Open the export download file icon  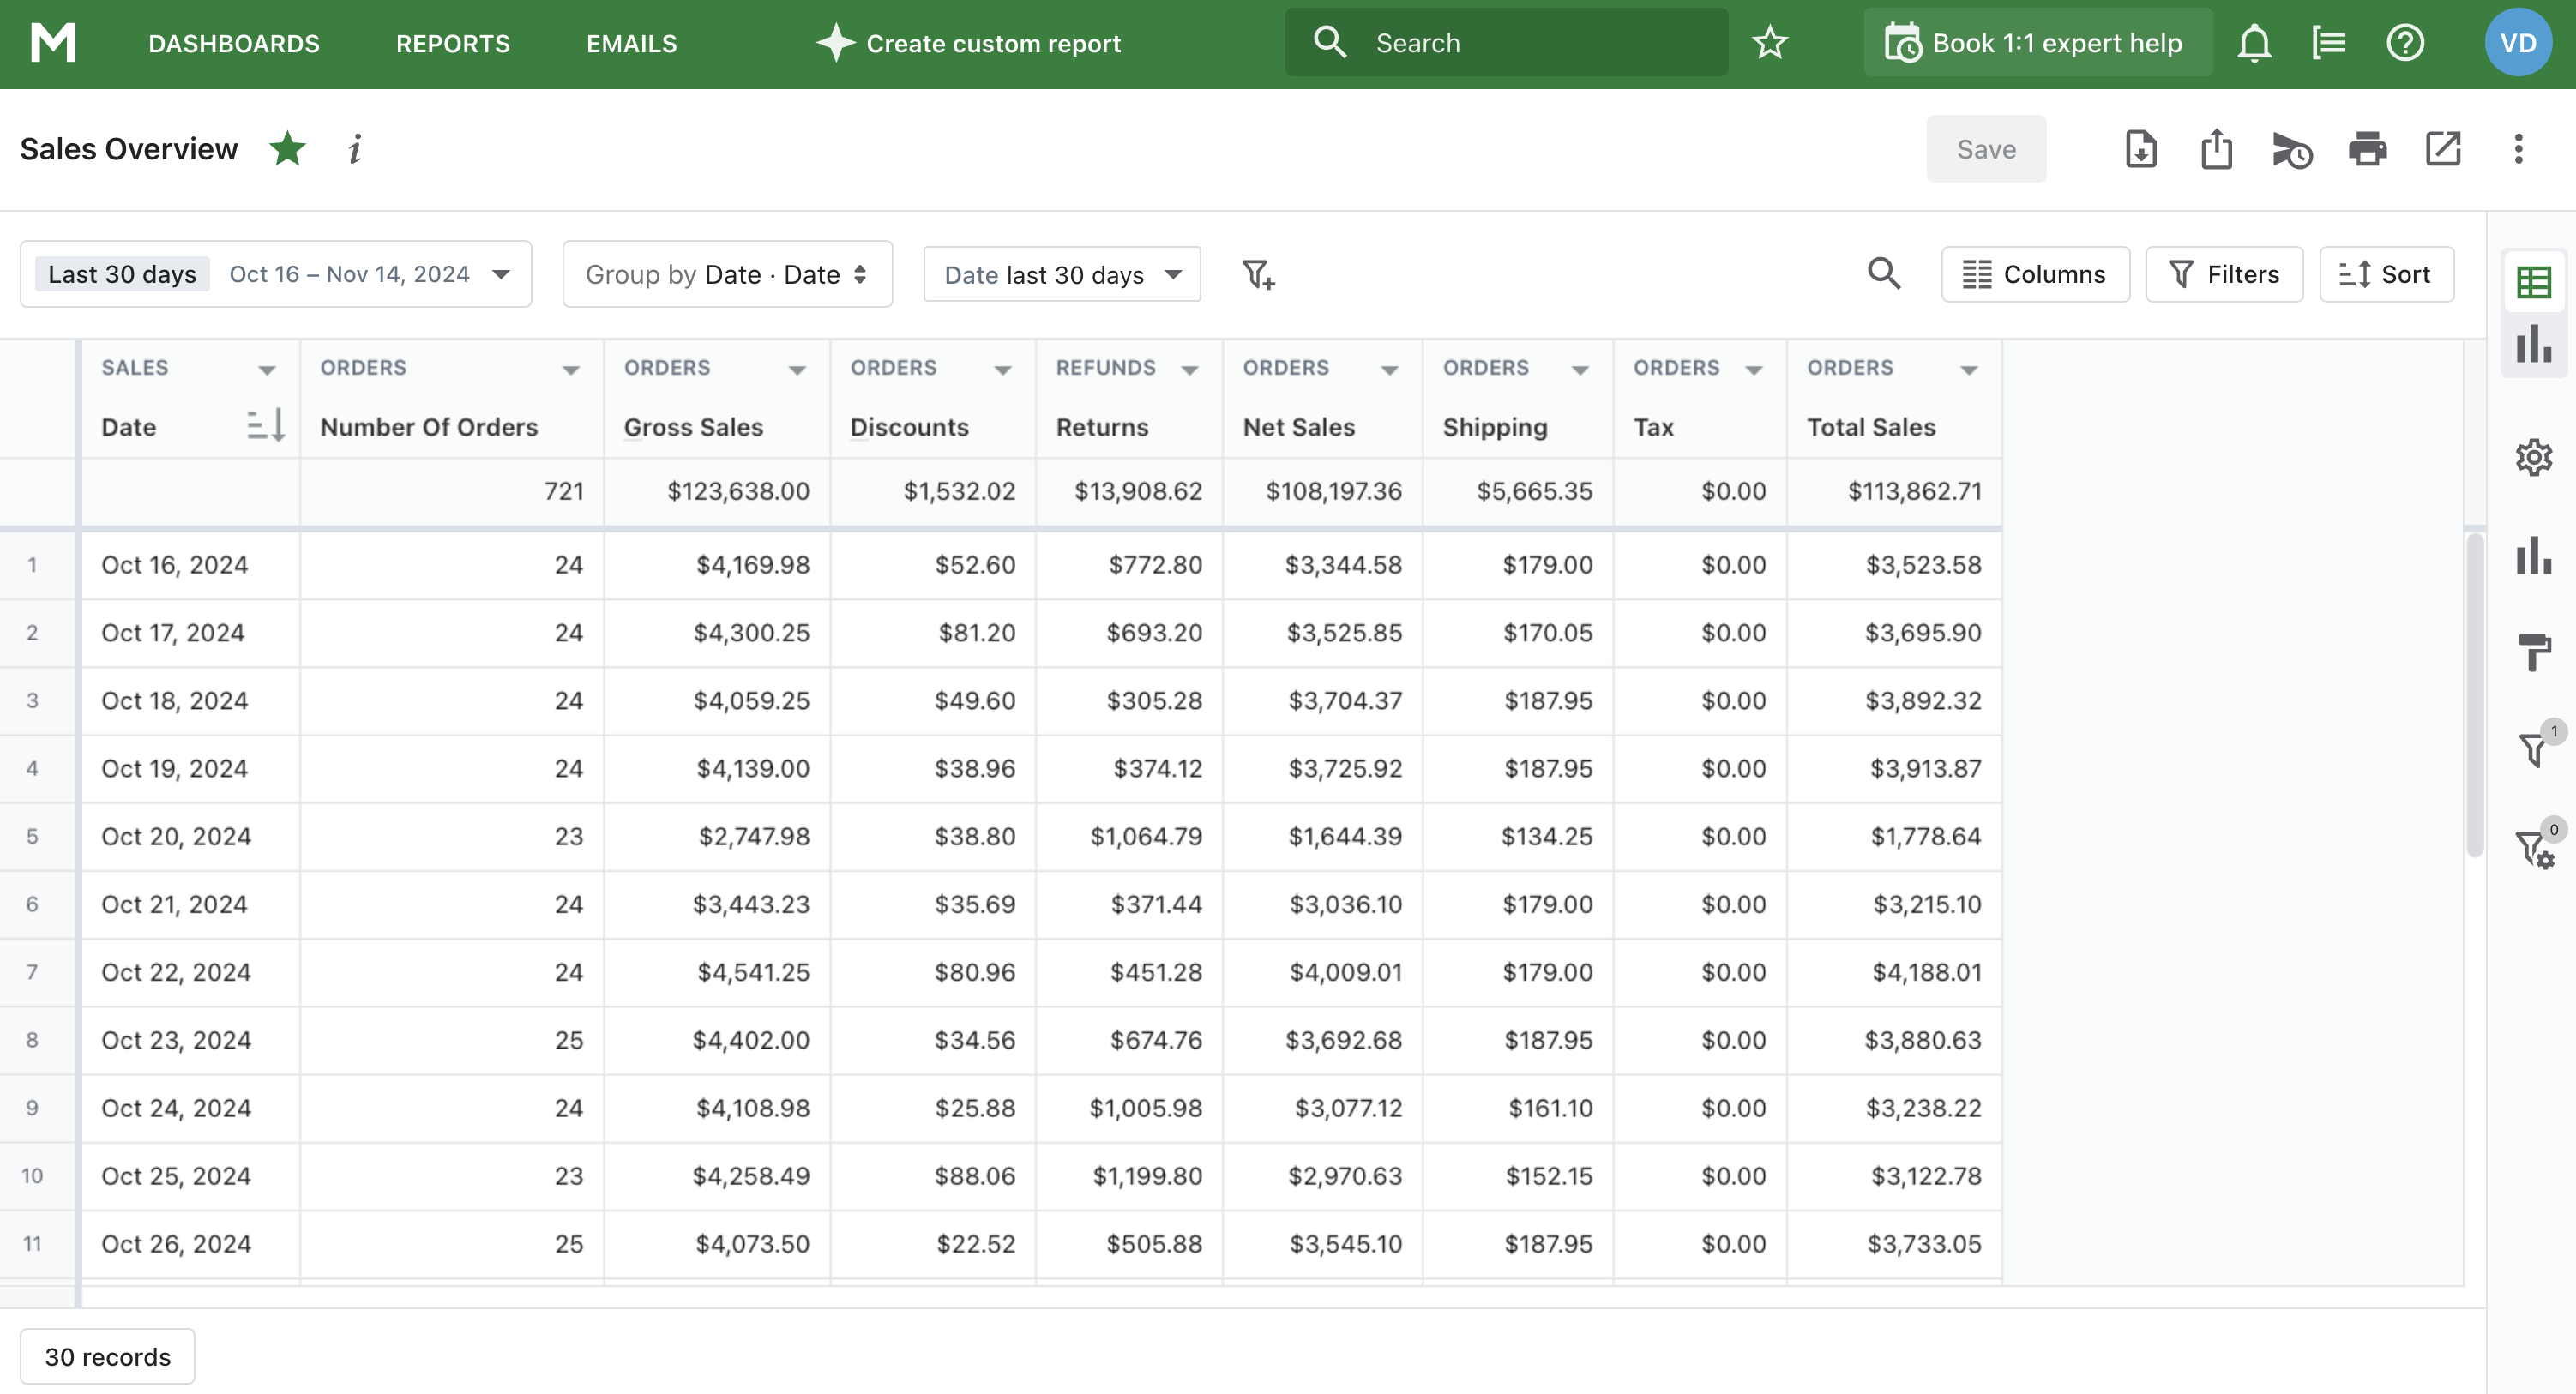[x=2140, y=149]
